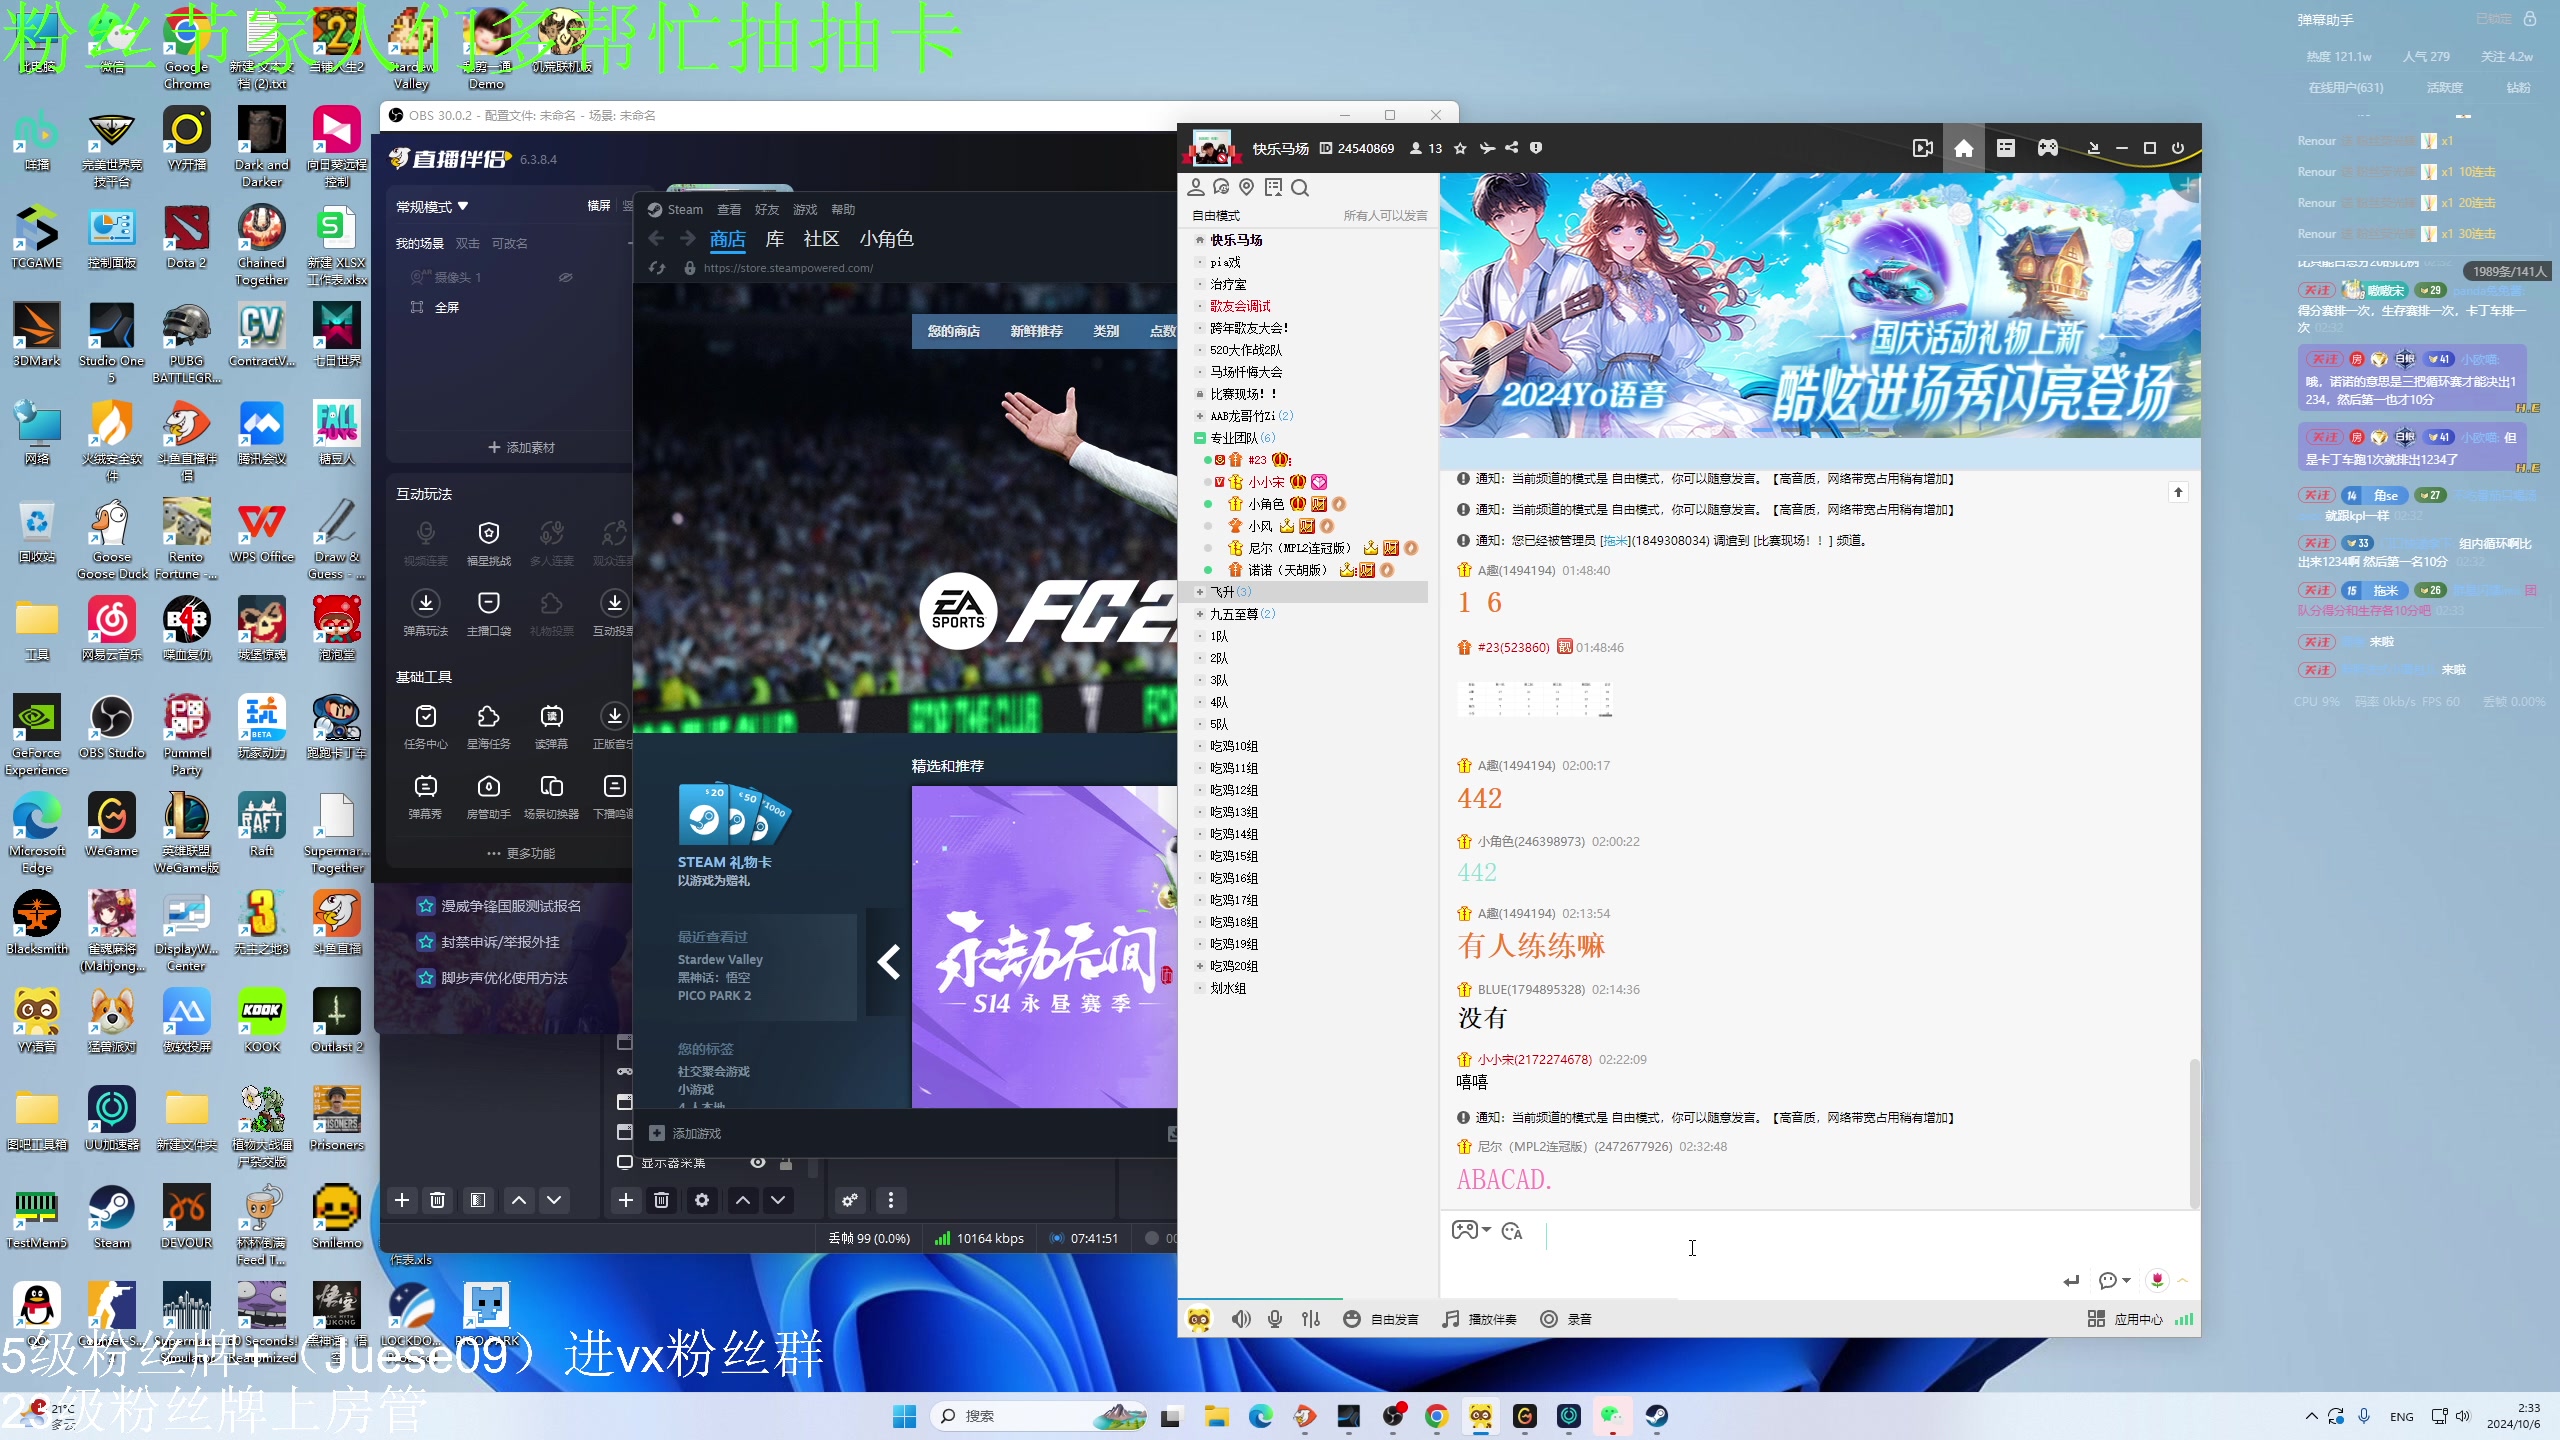Open the YY home icon in top toolbar
Screen dimensions: 2560x1440
pyautogui.click(x=1964, y=148)
